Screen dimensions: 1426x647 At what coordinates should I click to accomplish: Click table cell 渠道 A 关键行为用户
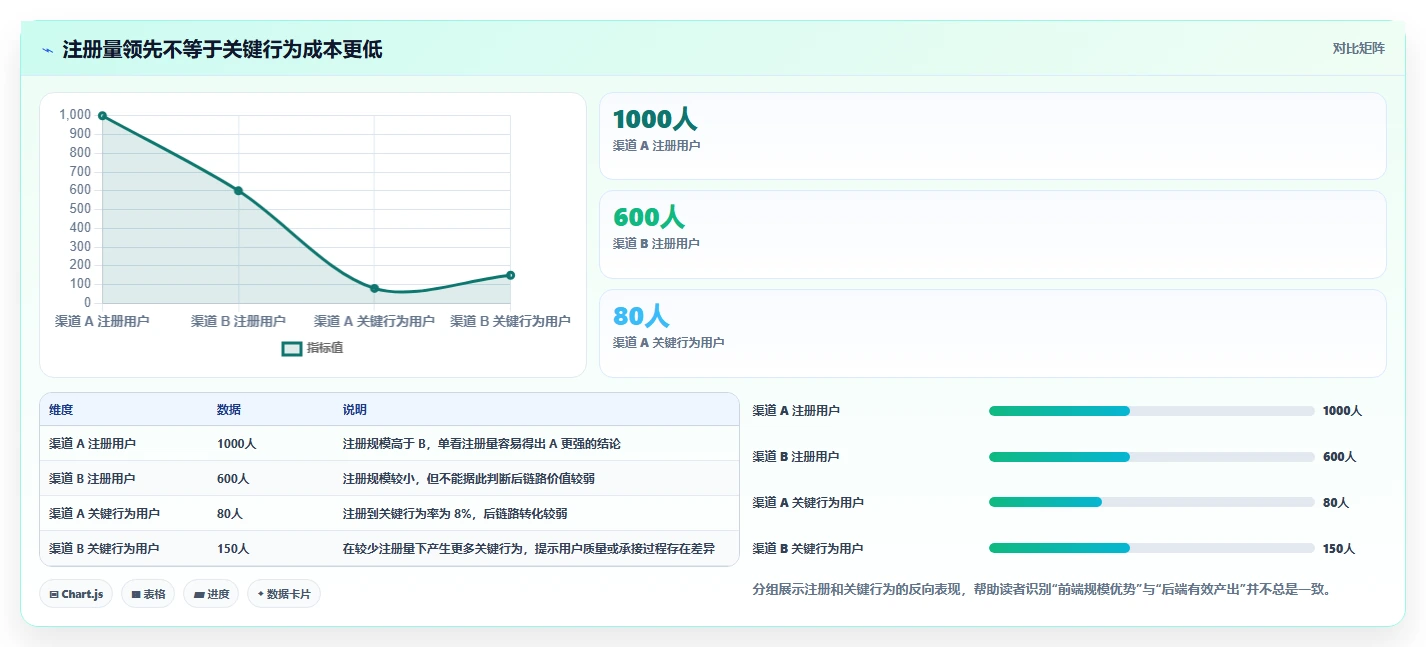105,514
